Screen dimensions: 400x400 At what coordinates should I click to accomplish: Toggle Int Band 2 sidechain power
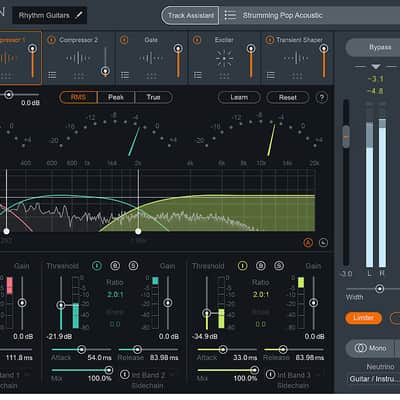[x=125, y=374]
